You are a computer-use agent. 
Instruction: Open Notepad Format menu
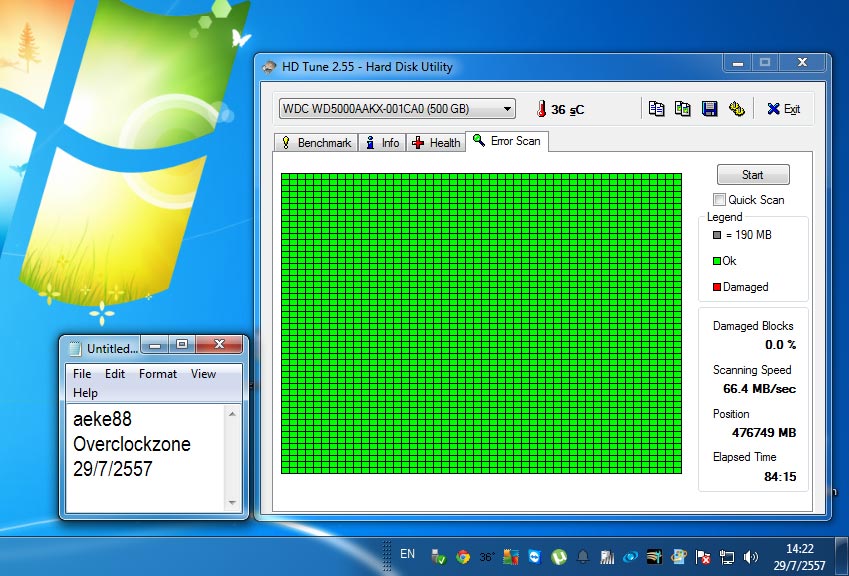[x=158, y=374]
